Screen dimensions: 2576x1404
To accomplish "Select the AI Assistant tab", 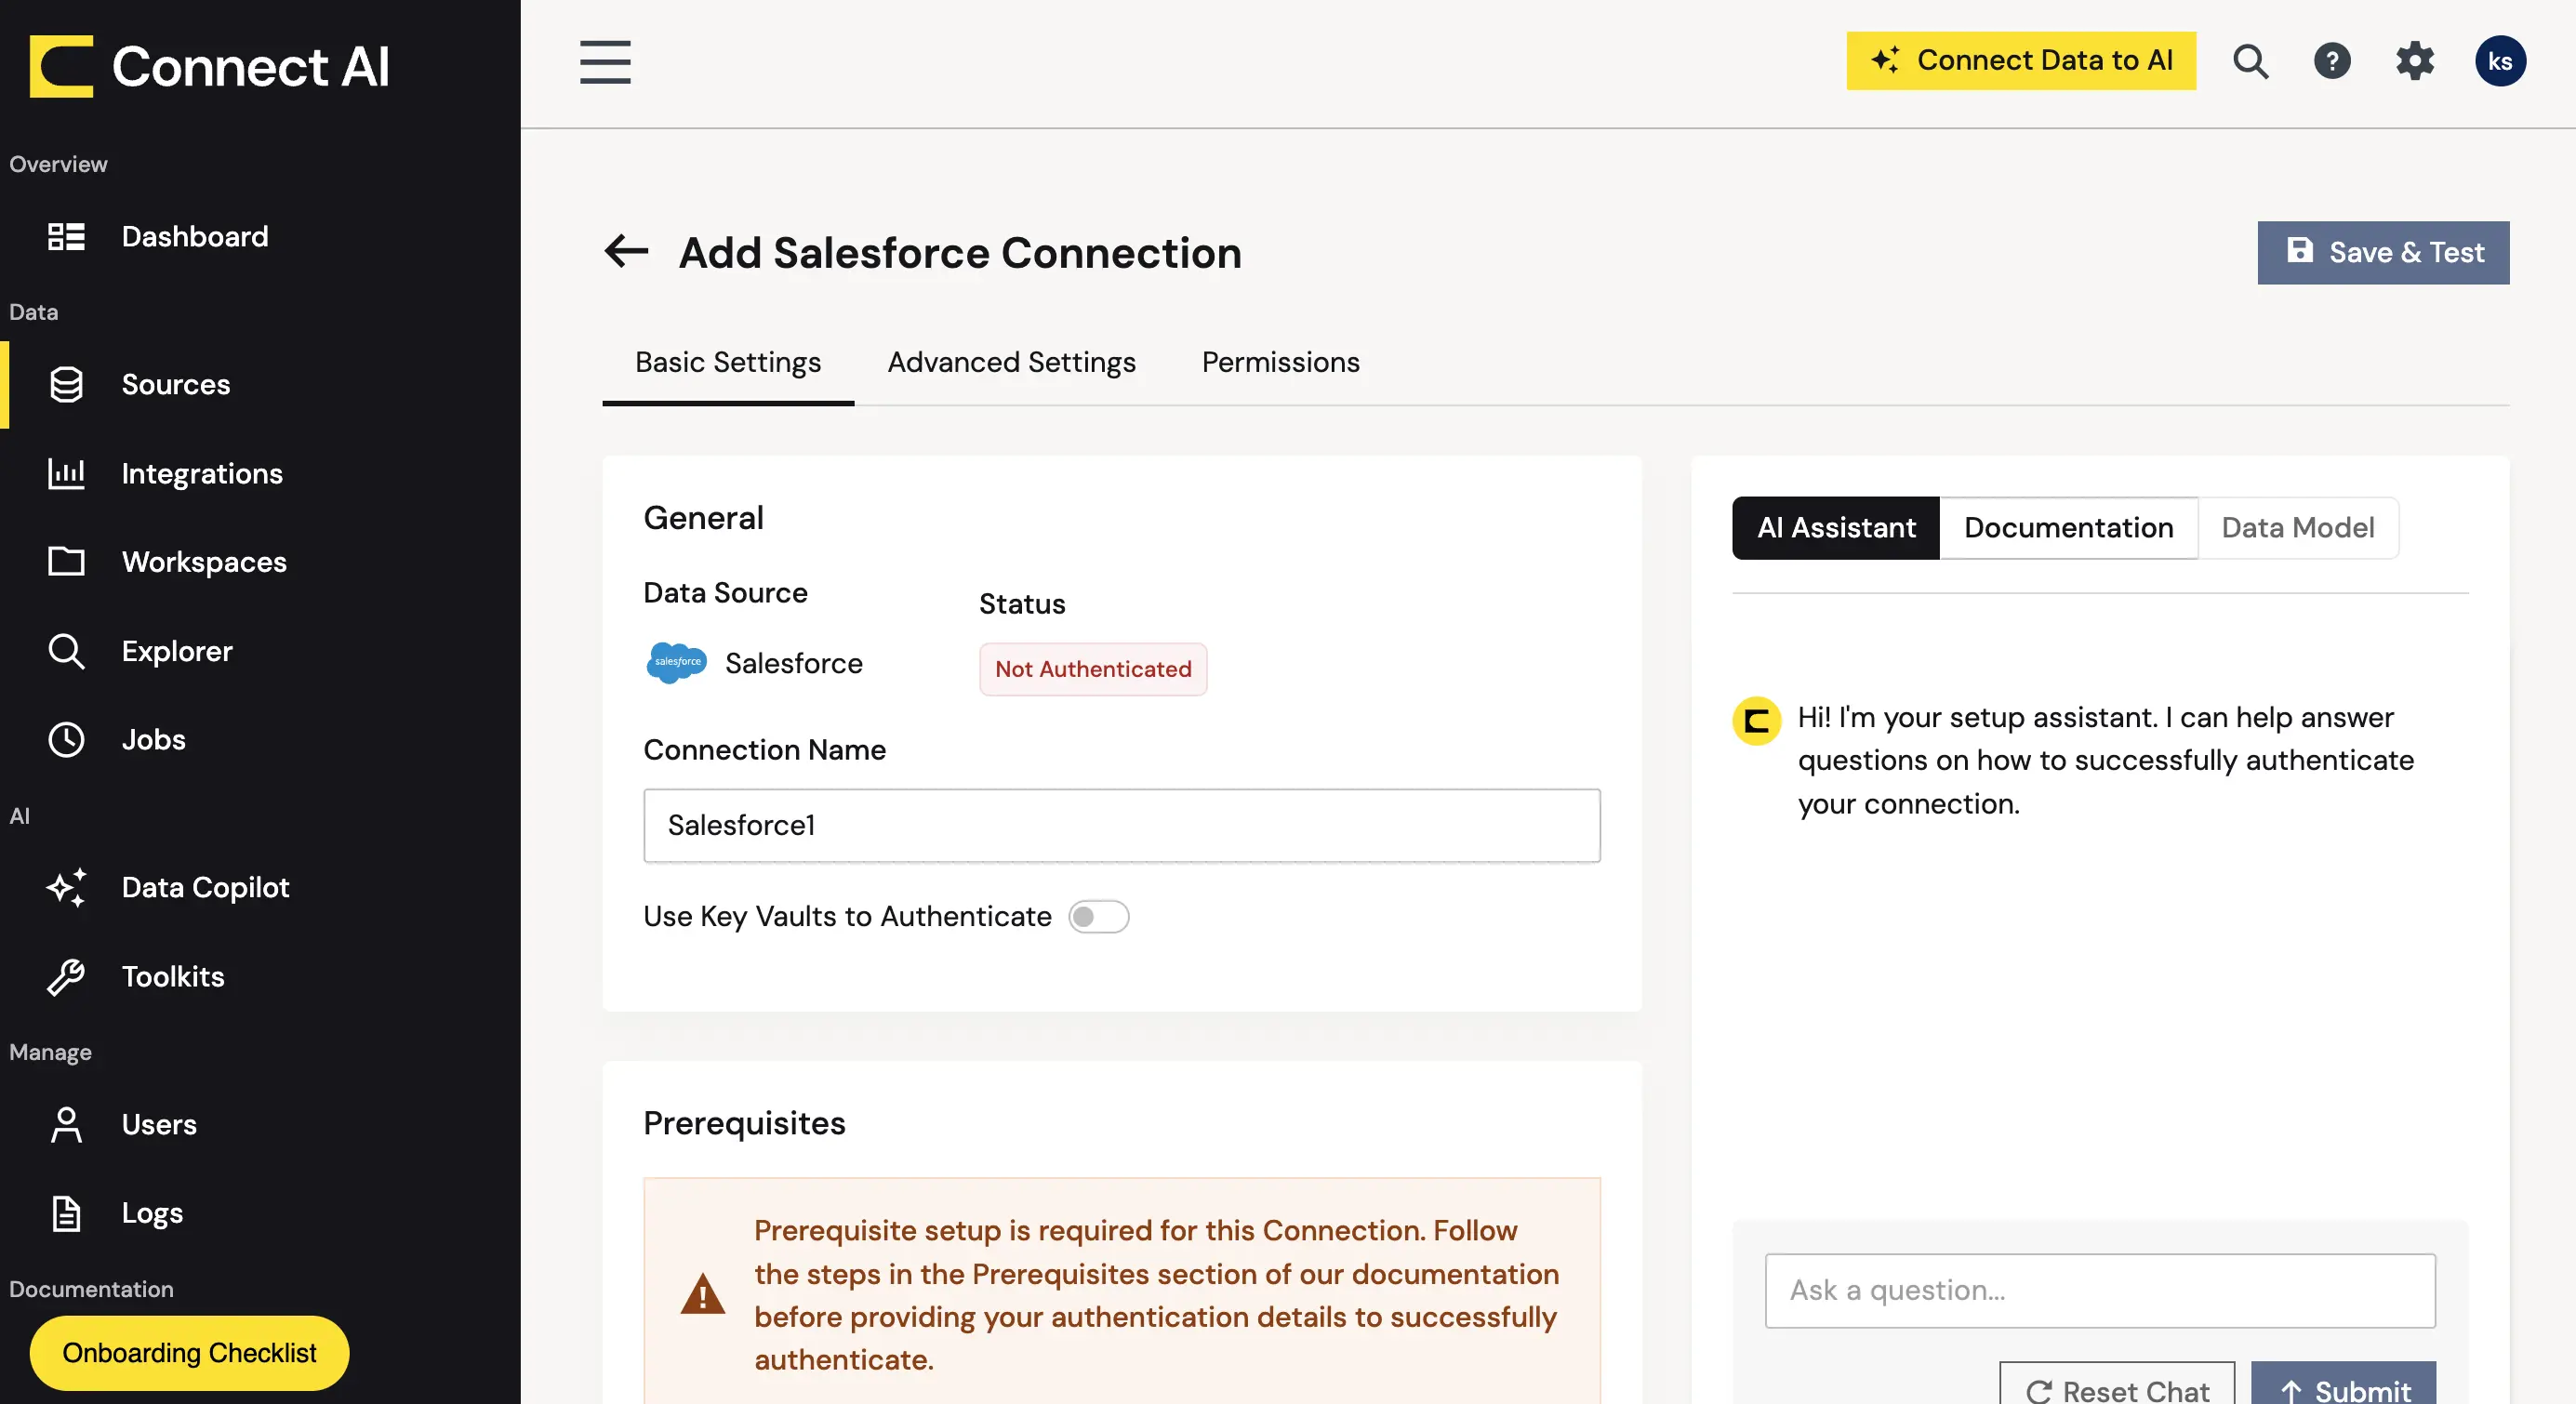I will [1835, 528].
